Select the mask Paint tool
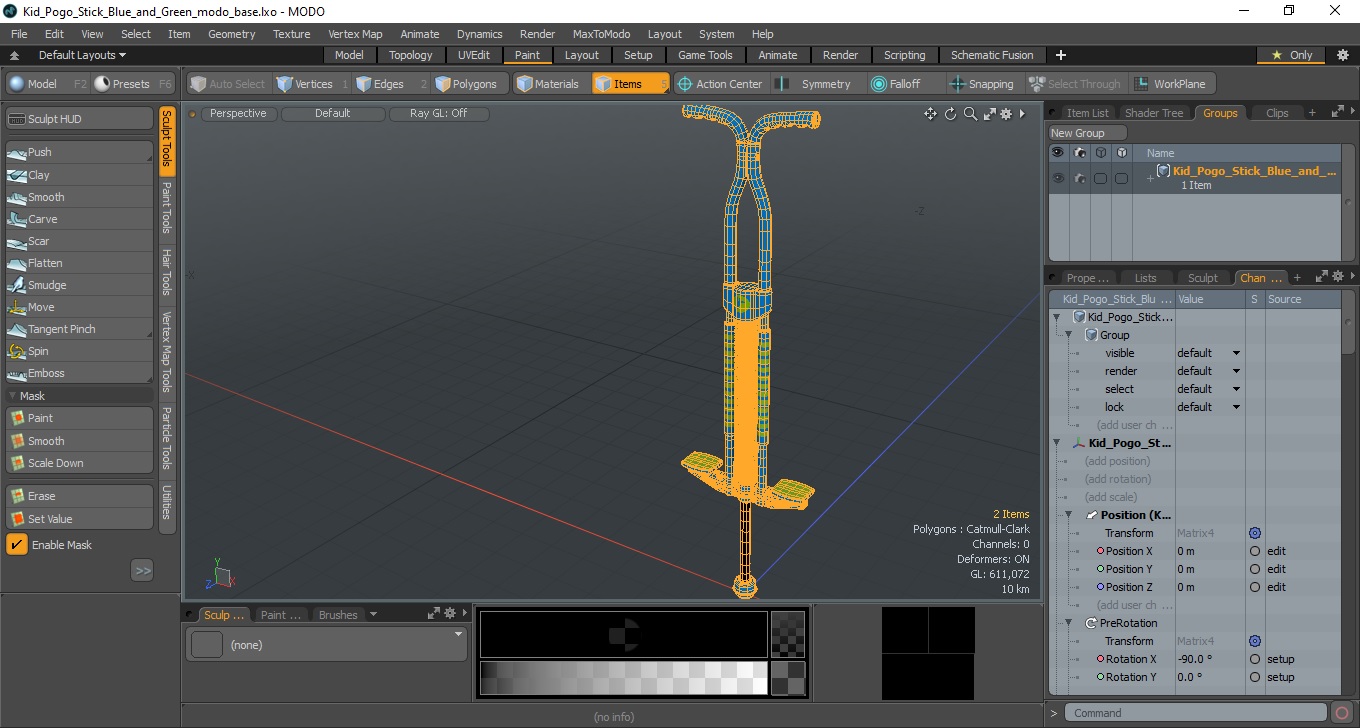 tap(80, 418)
